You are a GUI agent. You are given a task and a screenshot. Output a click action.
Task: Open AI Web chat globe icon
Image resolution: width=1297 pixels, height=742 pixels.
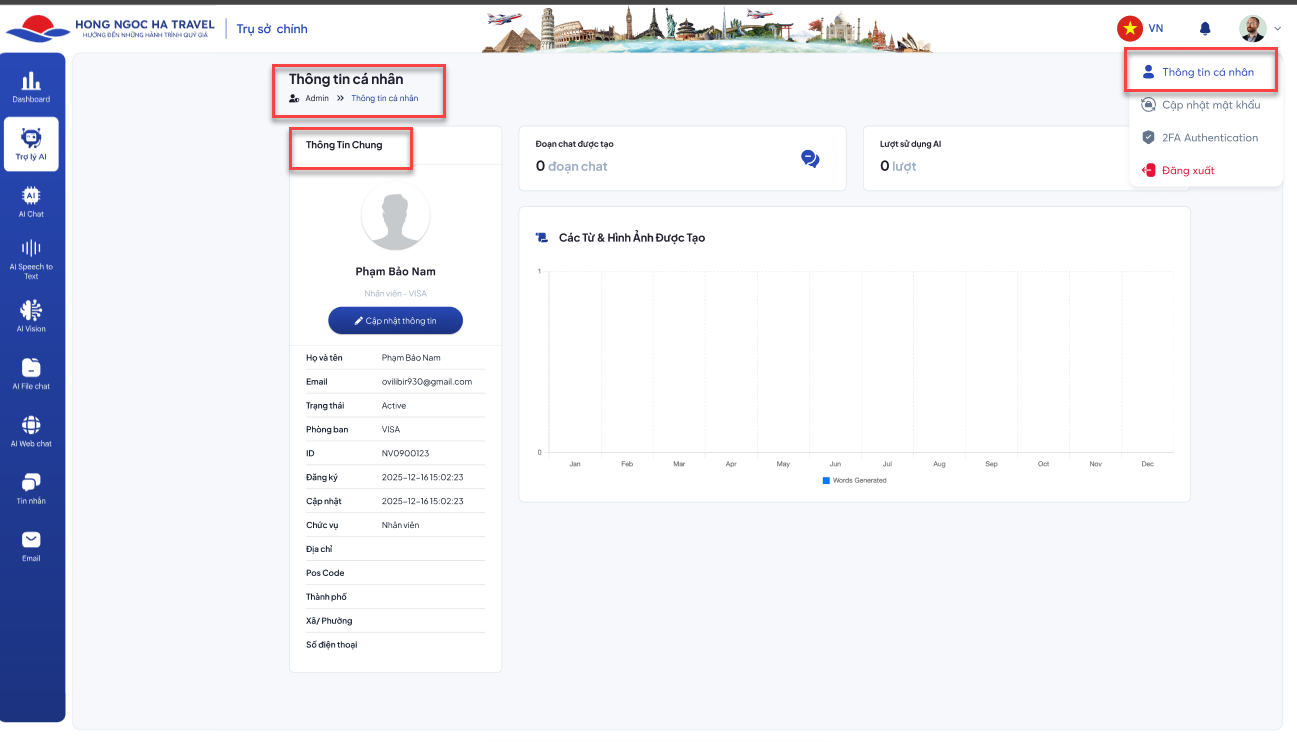(x=31, y=430)
